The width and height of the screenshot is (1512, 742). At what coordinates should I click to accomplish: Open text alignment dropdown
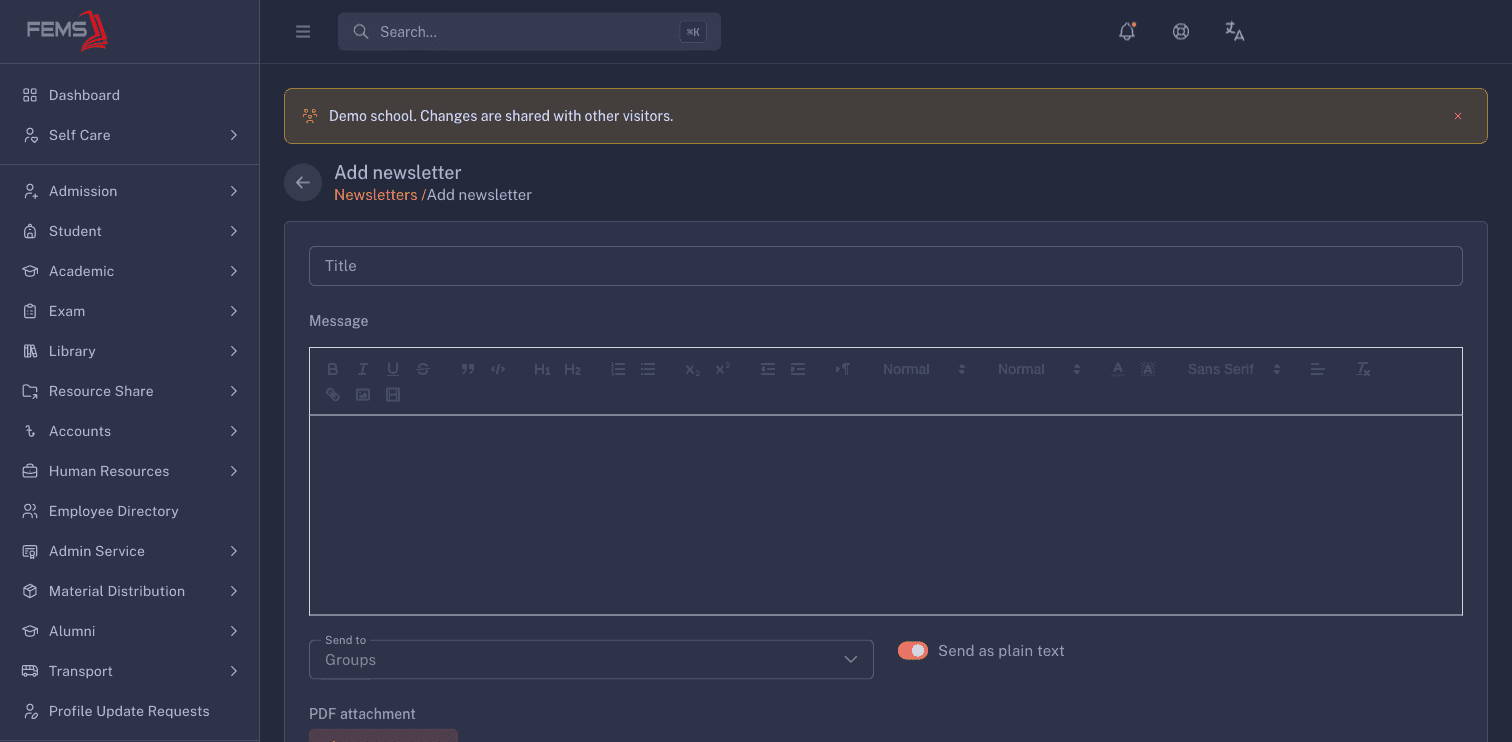1318,369
